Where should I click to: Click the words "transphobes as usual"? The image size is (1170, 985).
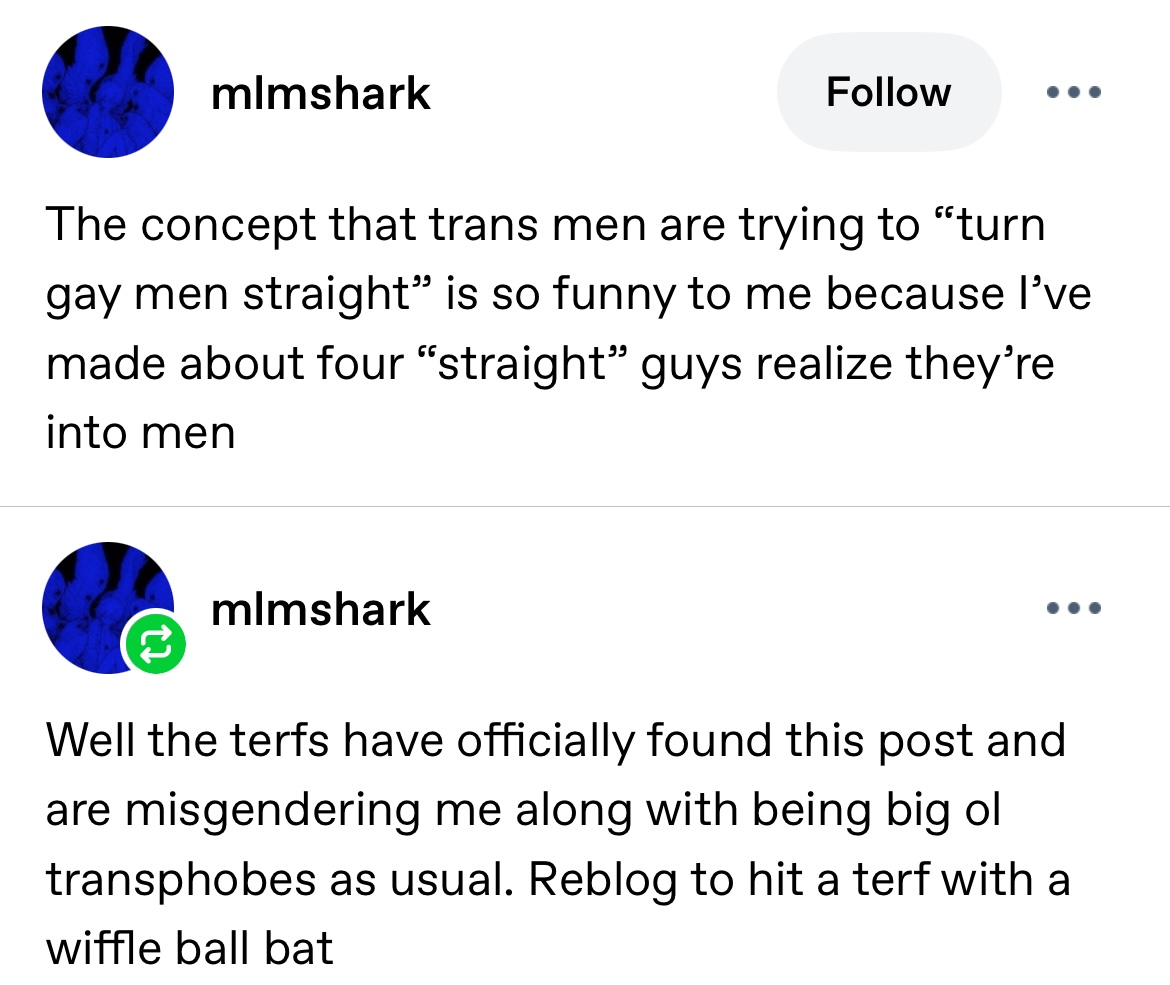280,879
